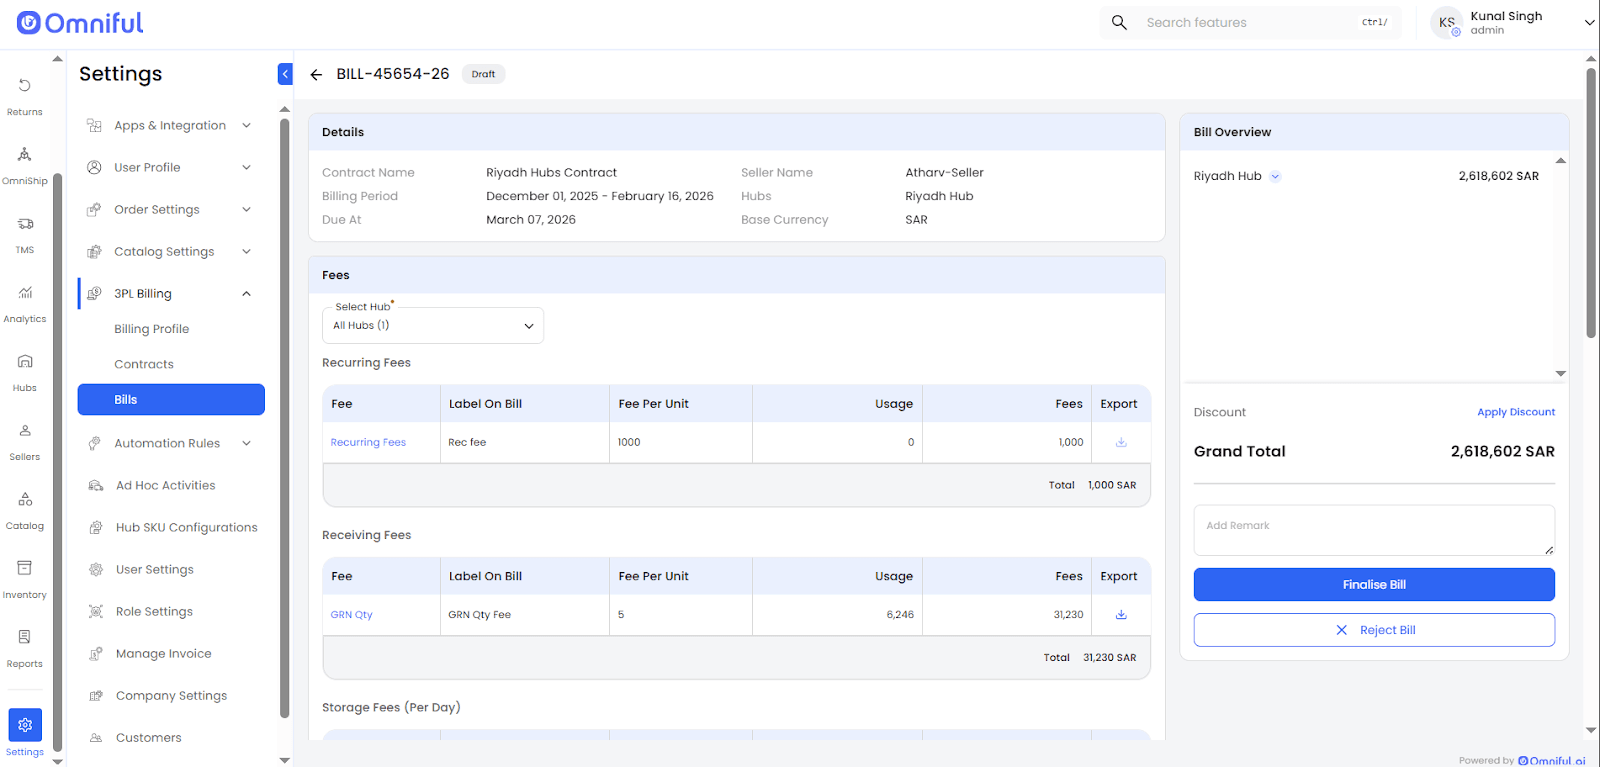The width and height of the screenshot is (1600, 767).
Task: Click the Apply Discount link
Action: coord(1516,412)
